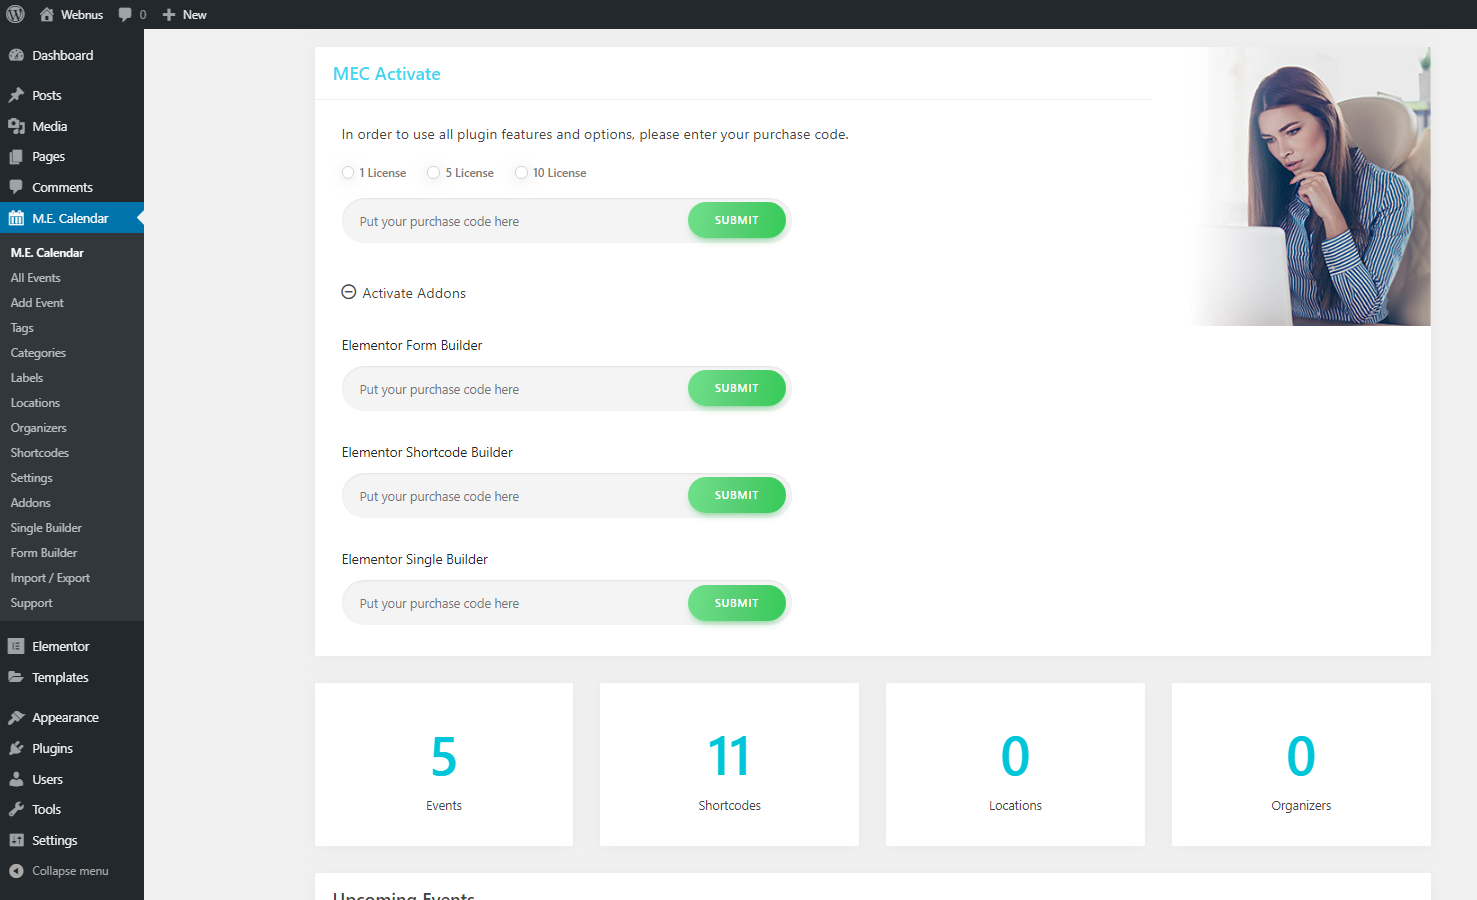Open the 0 Locations stat card
This screenshot has width=1477, height=900.
point(1015,764)
